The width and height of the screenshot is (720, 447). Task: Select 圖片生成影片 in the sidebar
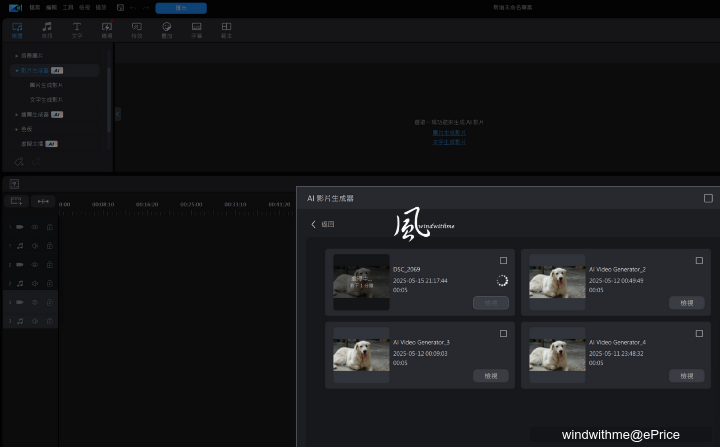tap(46, 85)
